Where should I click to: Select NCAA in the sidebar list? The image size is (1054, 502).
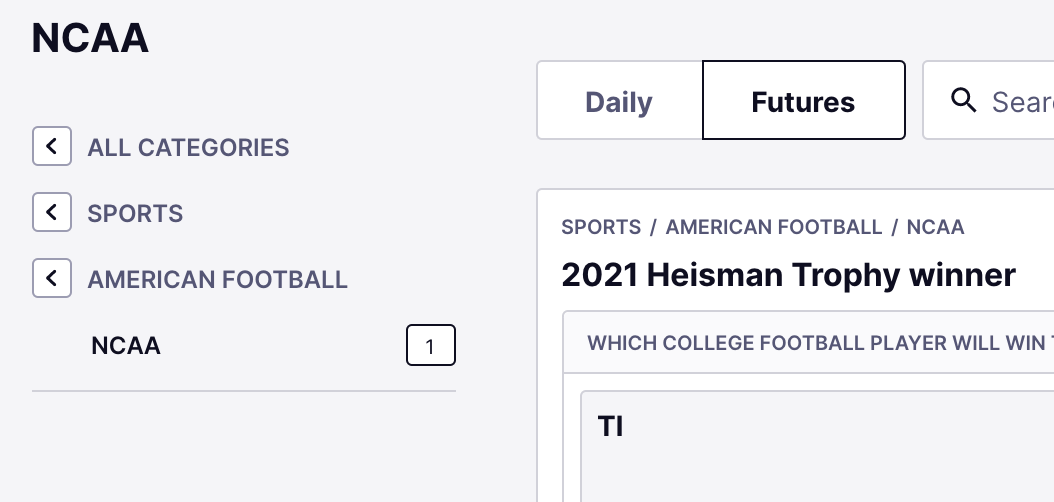click(x=126, y=346)
